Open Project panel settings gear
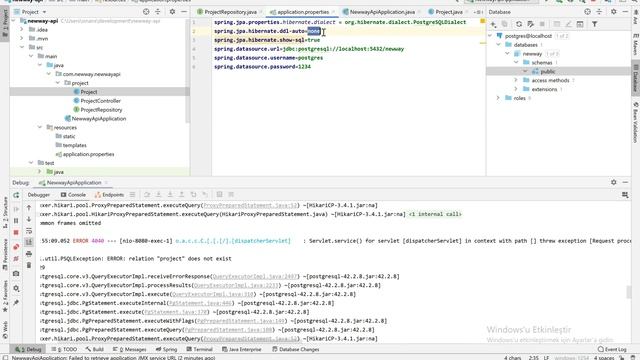 172,12
